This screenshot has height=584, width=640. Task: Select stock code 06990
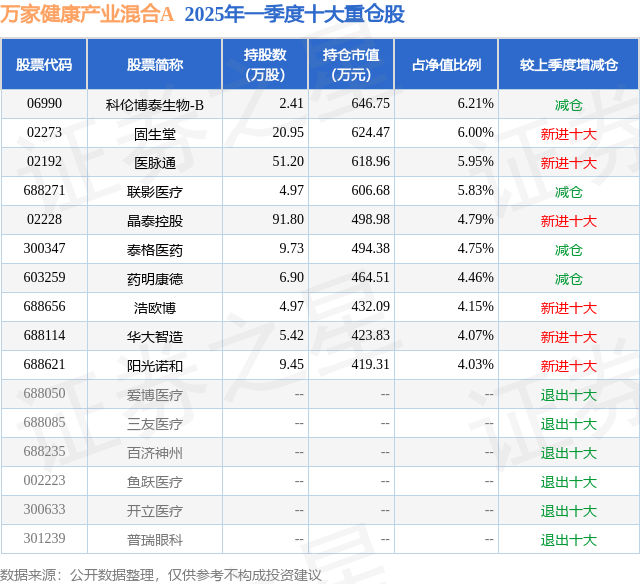click(x=44, y=104)
